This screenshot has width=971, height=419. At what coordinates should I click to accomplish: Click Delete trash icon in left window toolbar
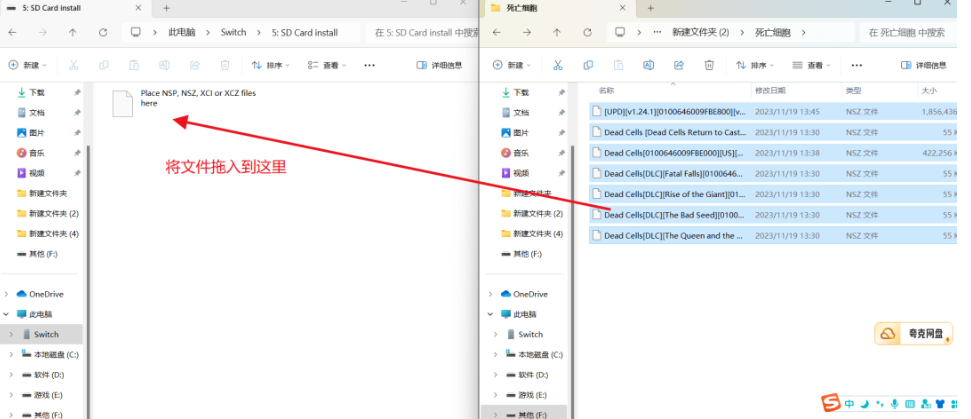point(225,65)
